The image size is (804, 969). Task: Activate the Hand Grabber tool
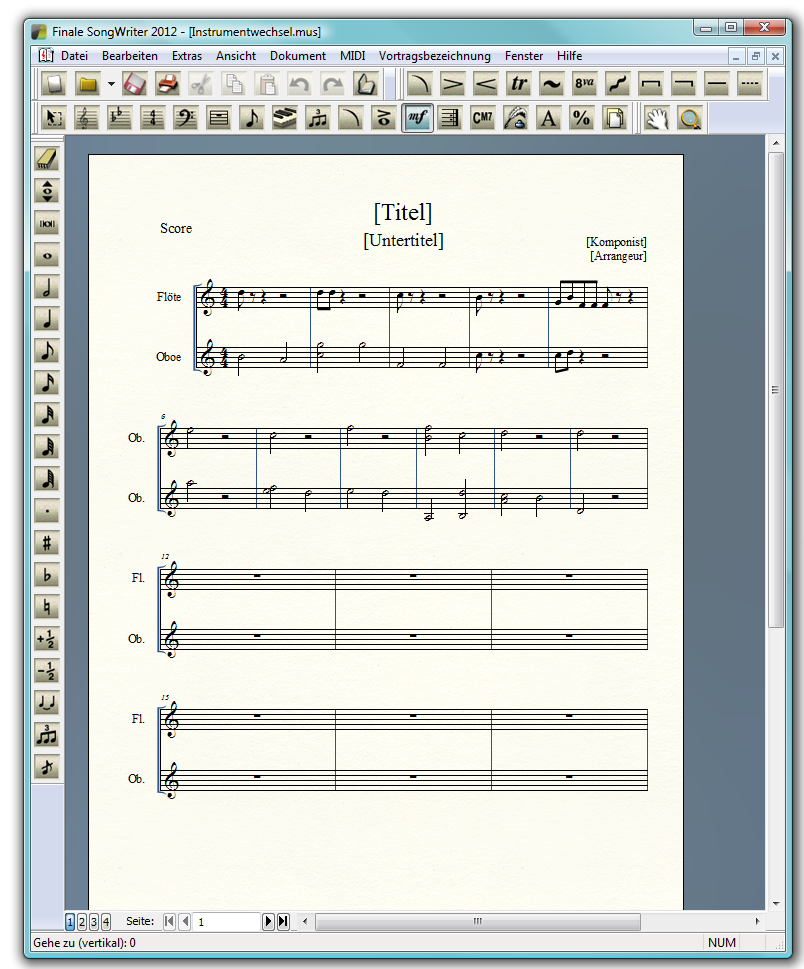click(x=657, y=117)
